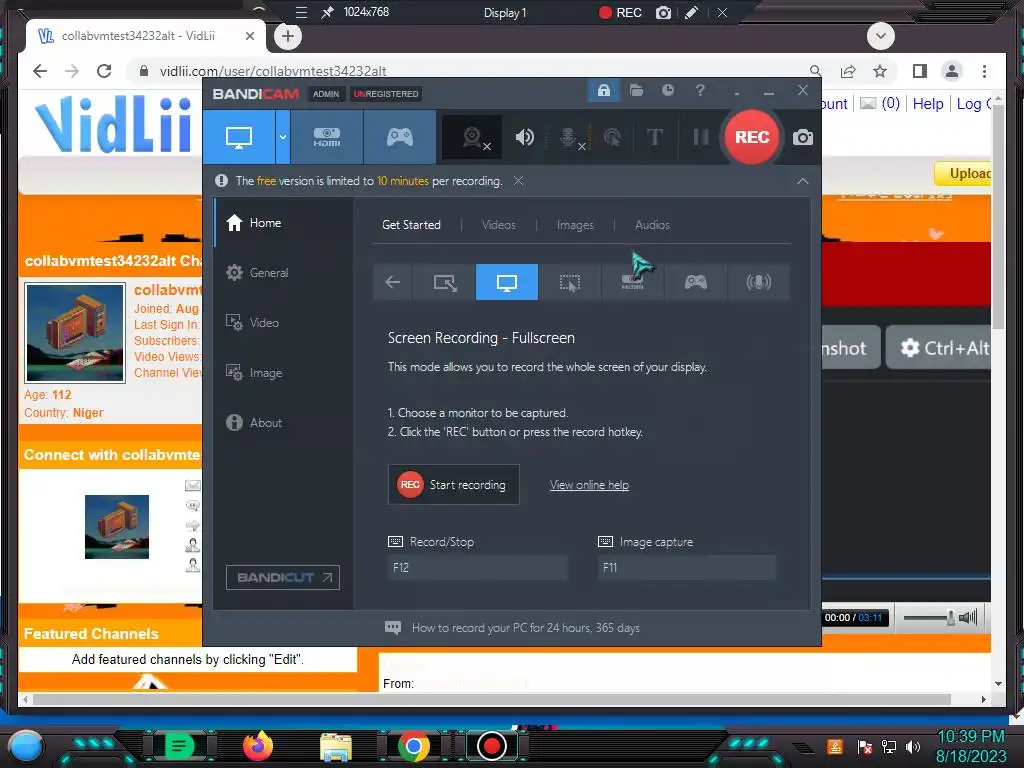Click Chrome address bar URL
Screen dimensions: 1024x768
[273, 71]
